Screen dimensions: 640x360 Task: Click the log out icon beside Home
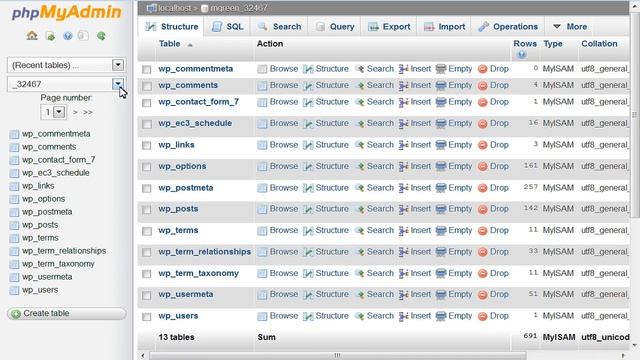click(50, 36)
